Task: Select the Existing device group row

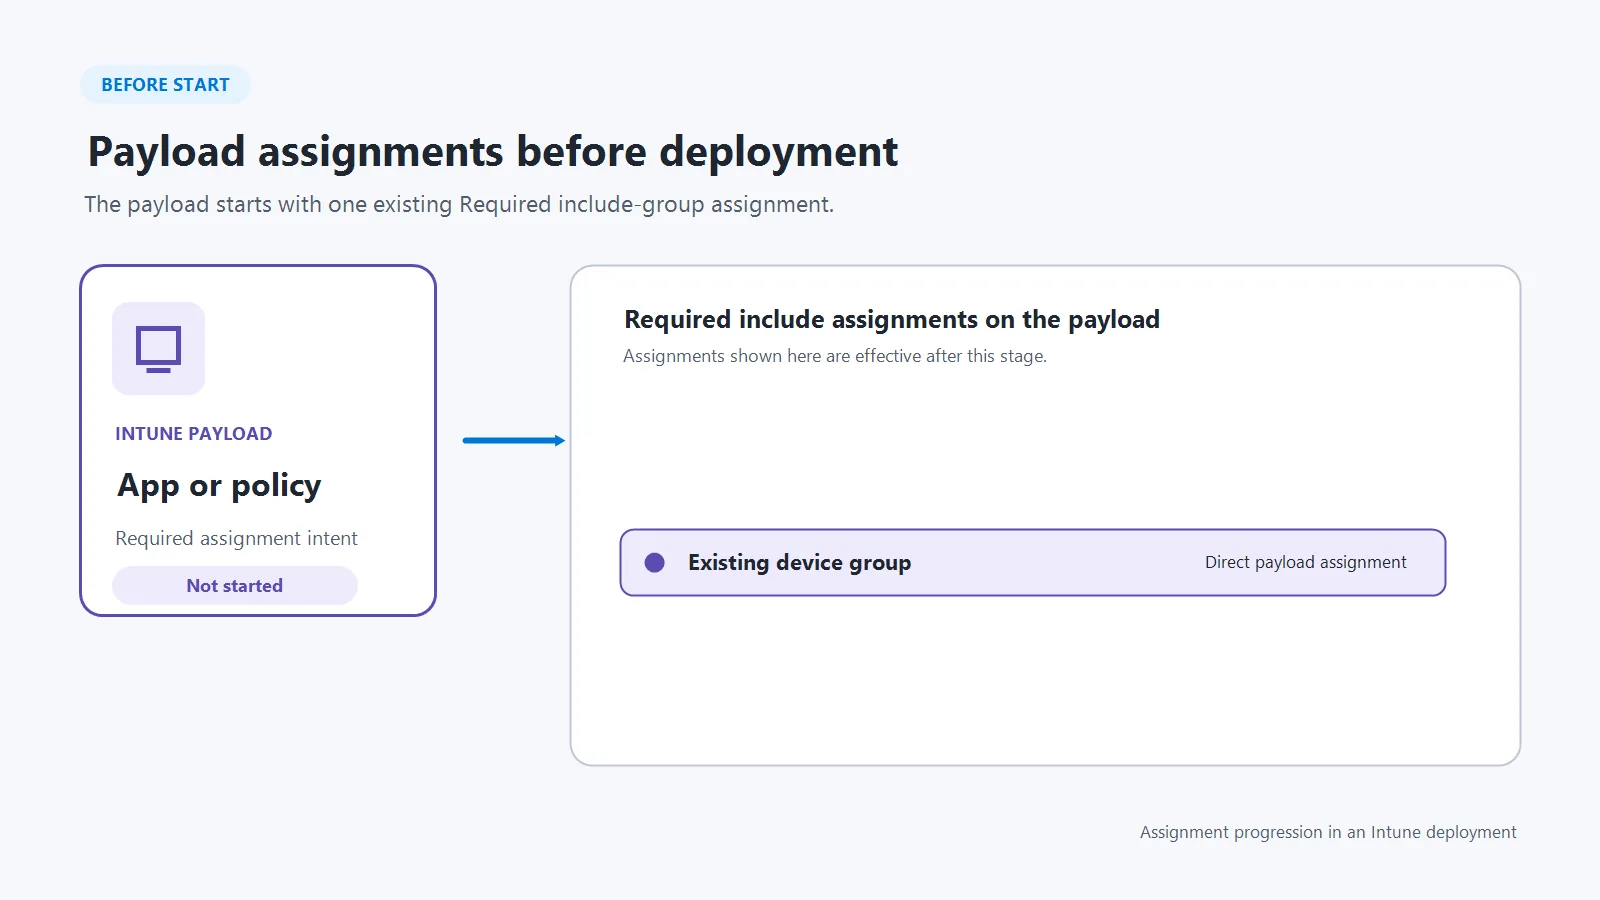Action: pos(1033,562)
